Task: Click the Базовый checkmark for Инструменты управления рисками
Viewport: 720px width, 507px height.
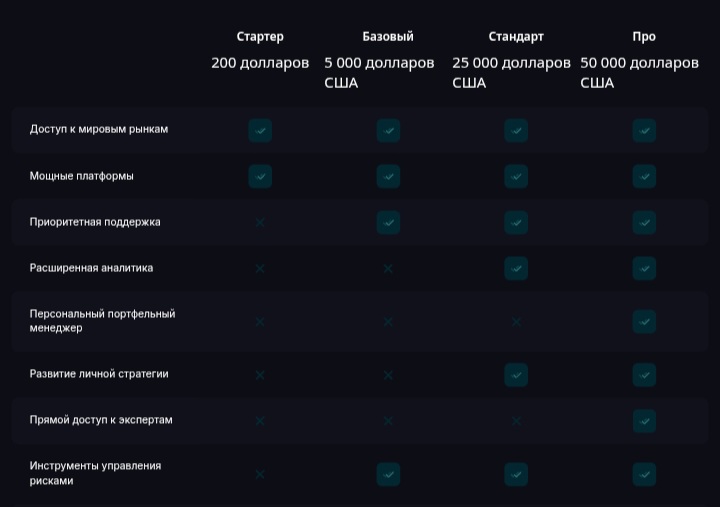Action: tap(388, 474)
